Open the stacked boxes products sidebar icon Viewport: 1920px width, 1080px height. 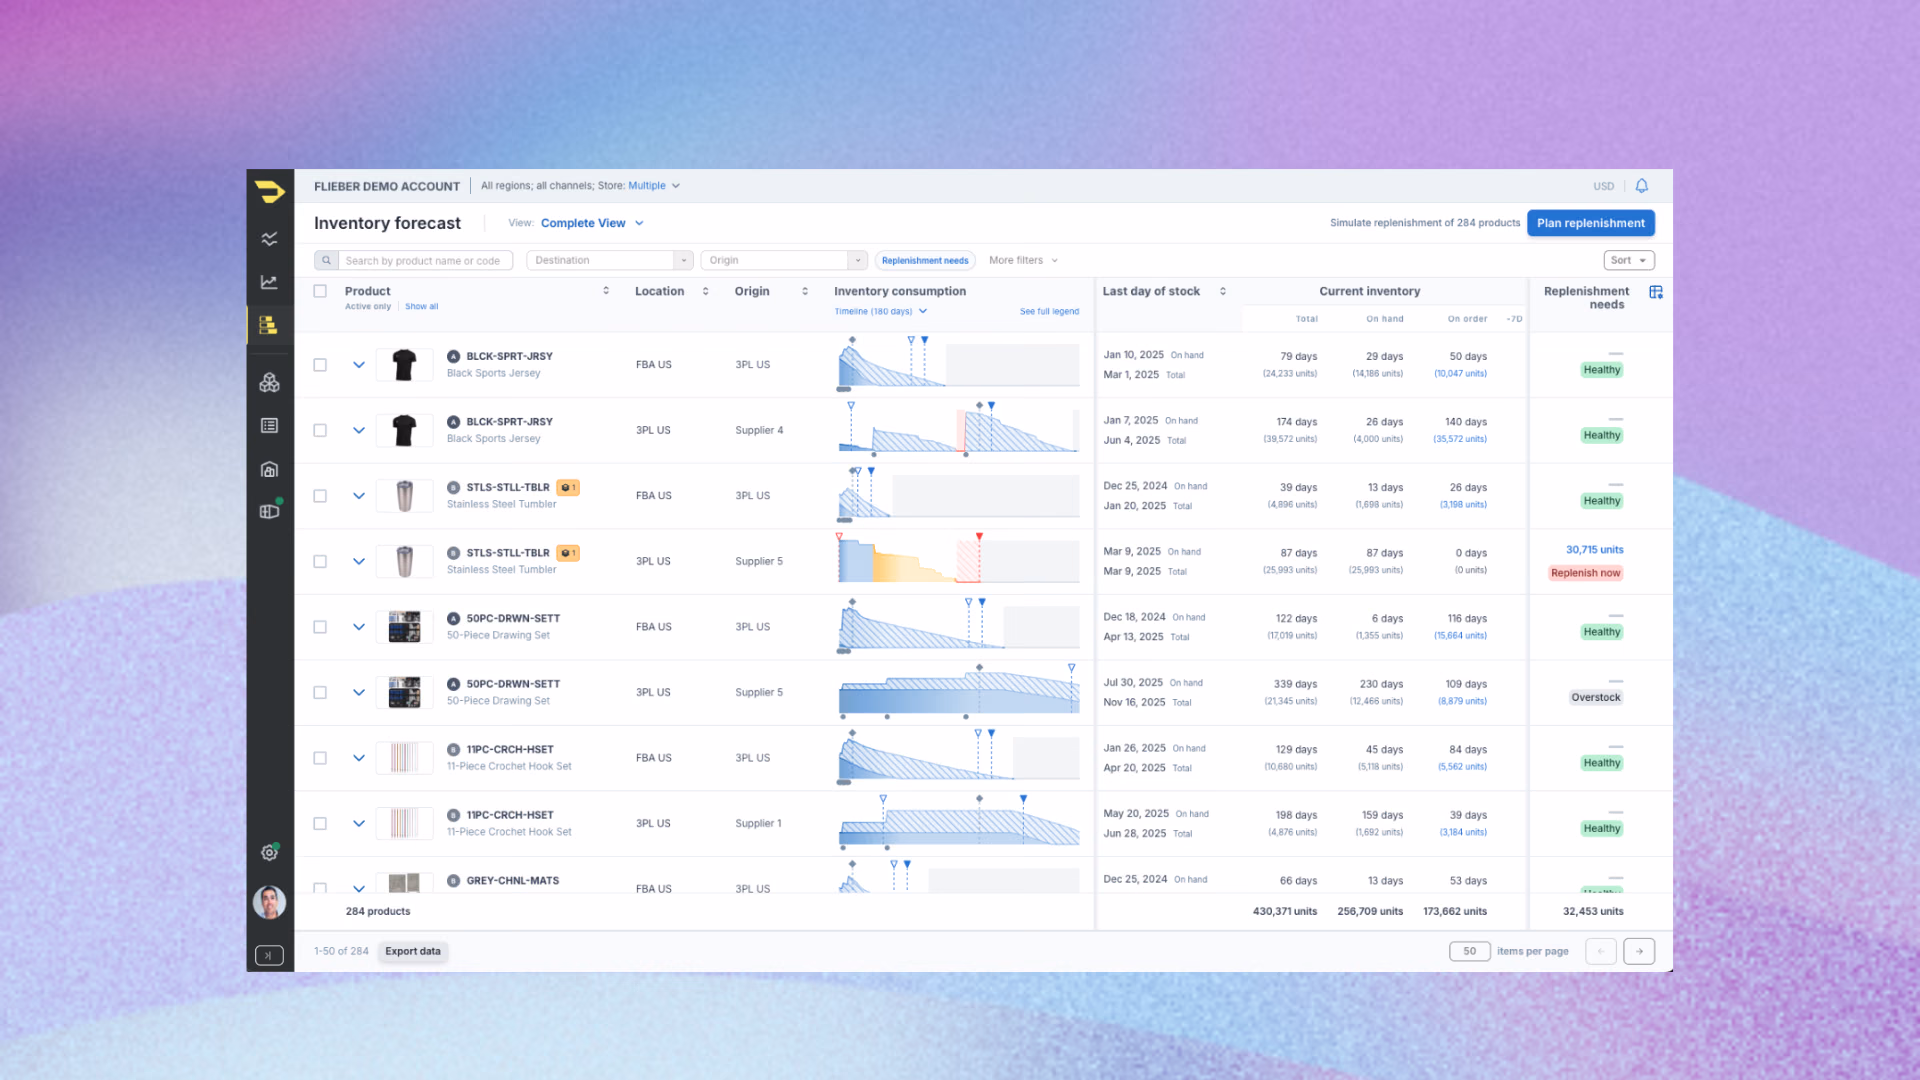point(269,383)
